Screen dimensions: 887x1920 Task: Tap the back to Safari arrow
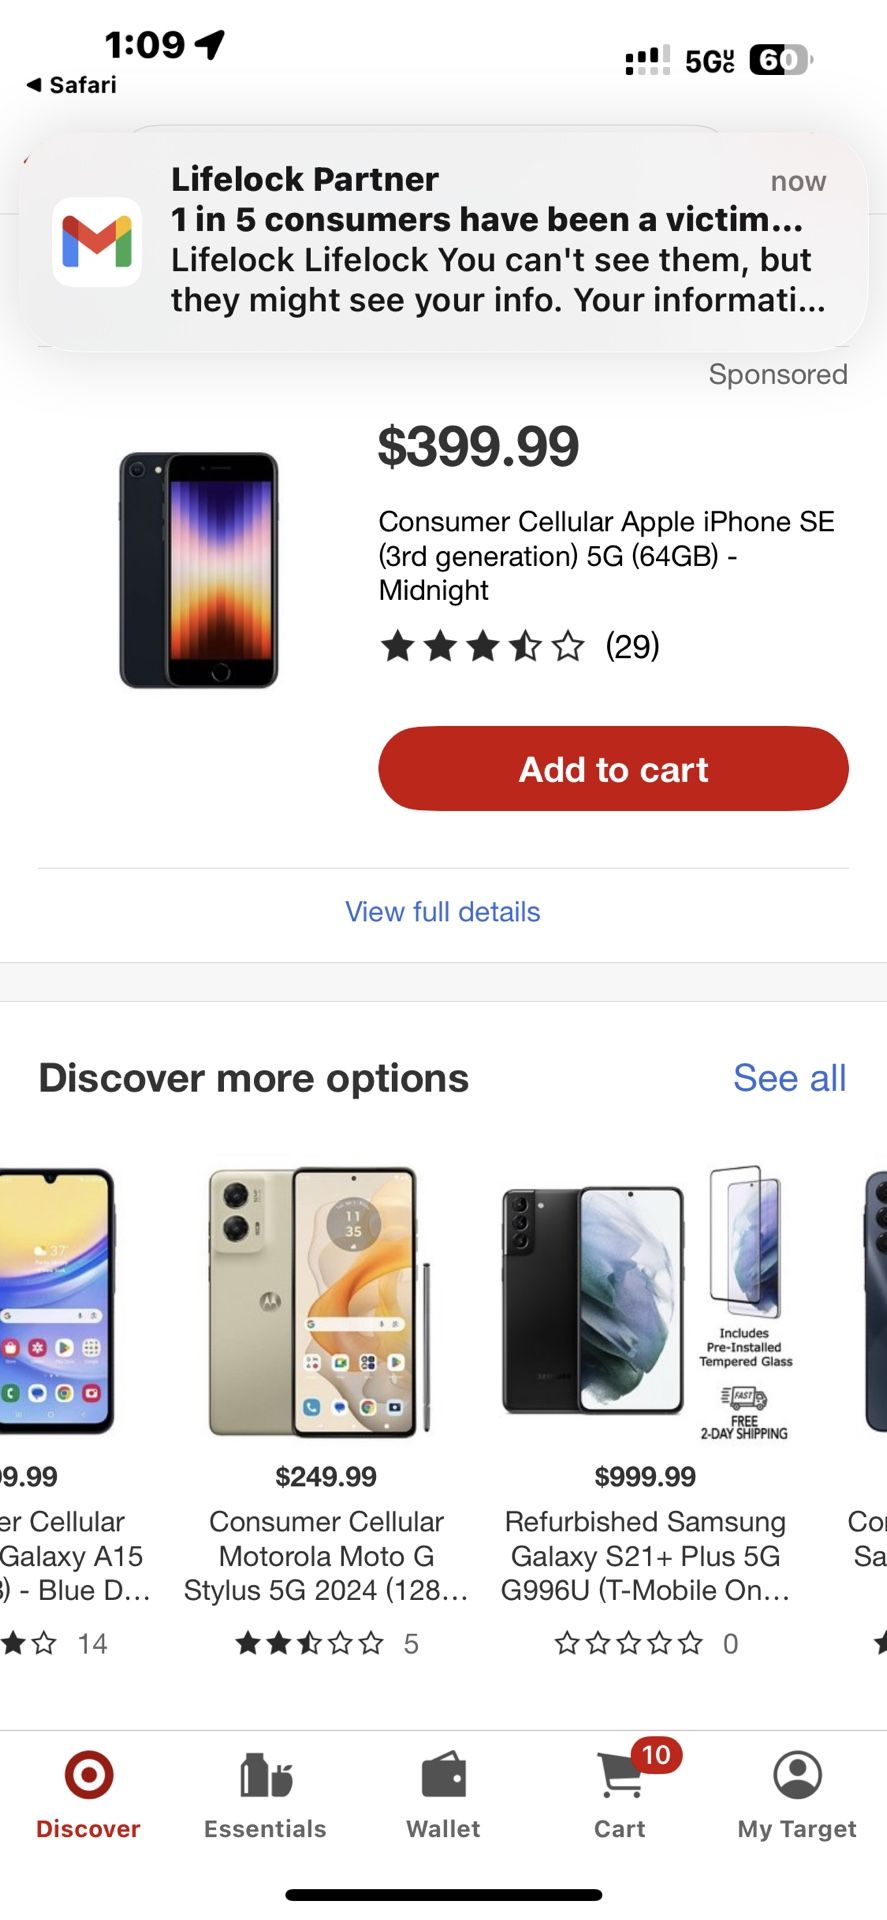coord(35,85)
